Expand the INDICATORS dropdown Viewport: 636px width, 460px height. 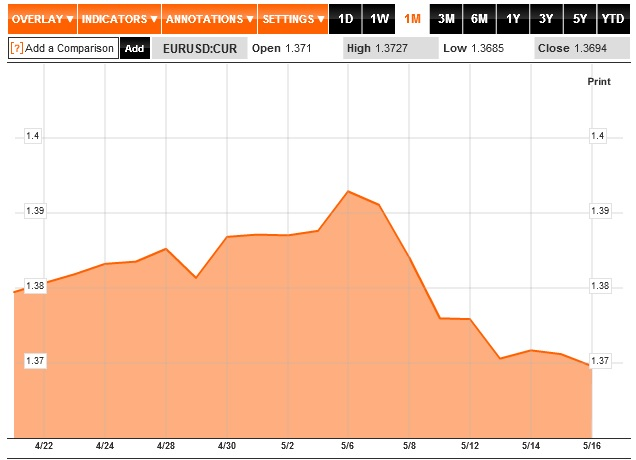click(119, 19)
